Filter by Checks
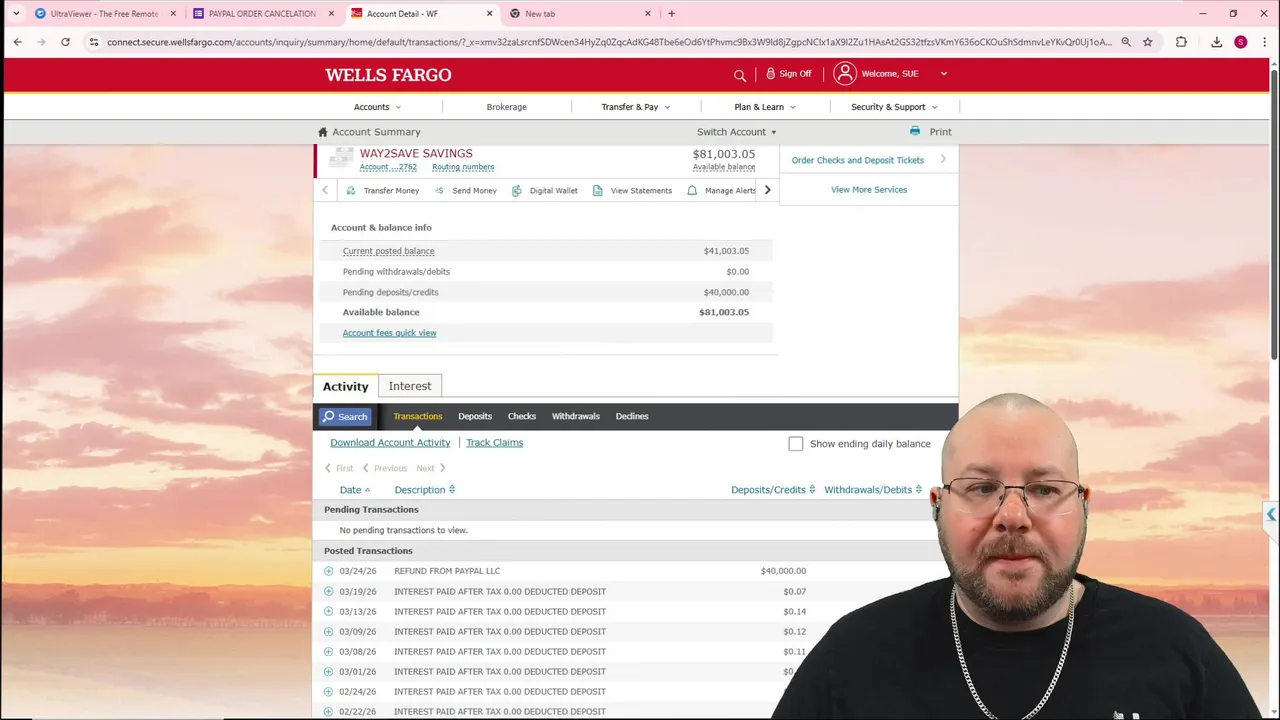This screenshot has height=720, width=1280. (522, 416)
